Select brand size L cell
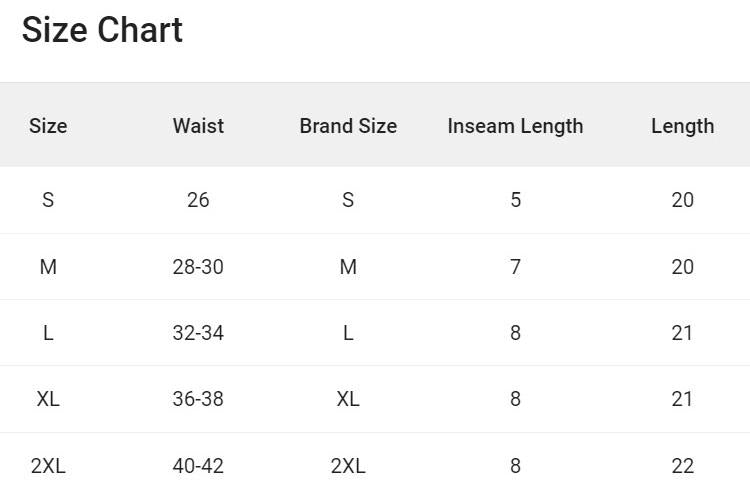This screenshot has height=483, width=750. (348, 333)
